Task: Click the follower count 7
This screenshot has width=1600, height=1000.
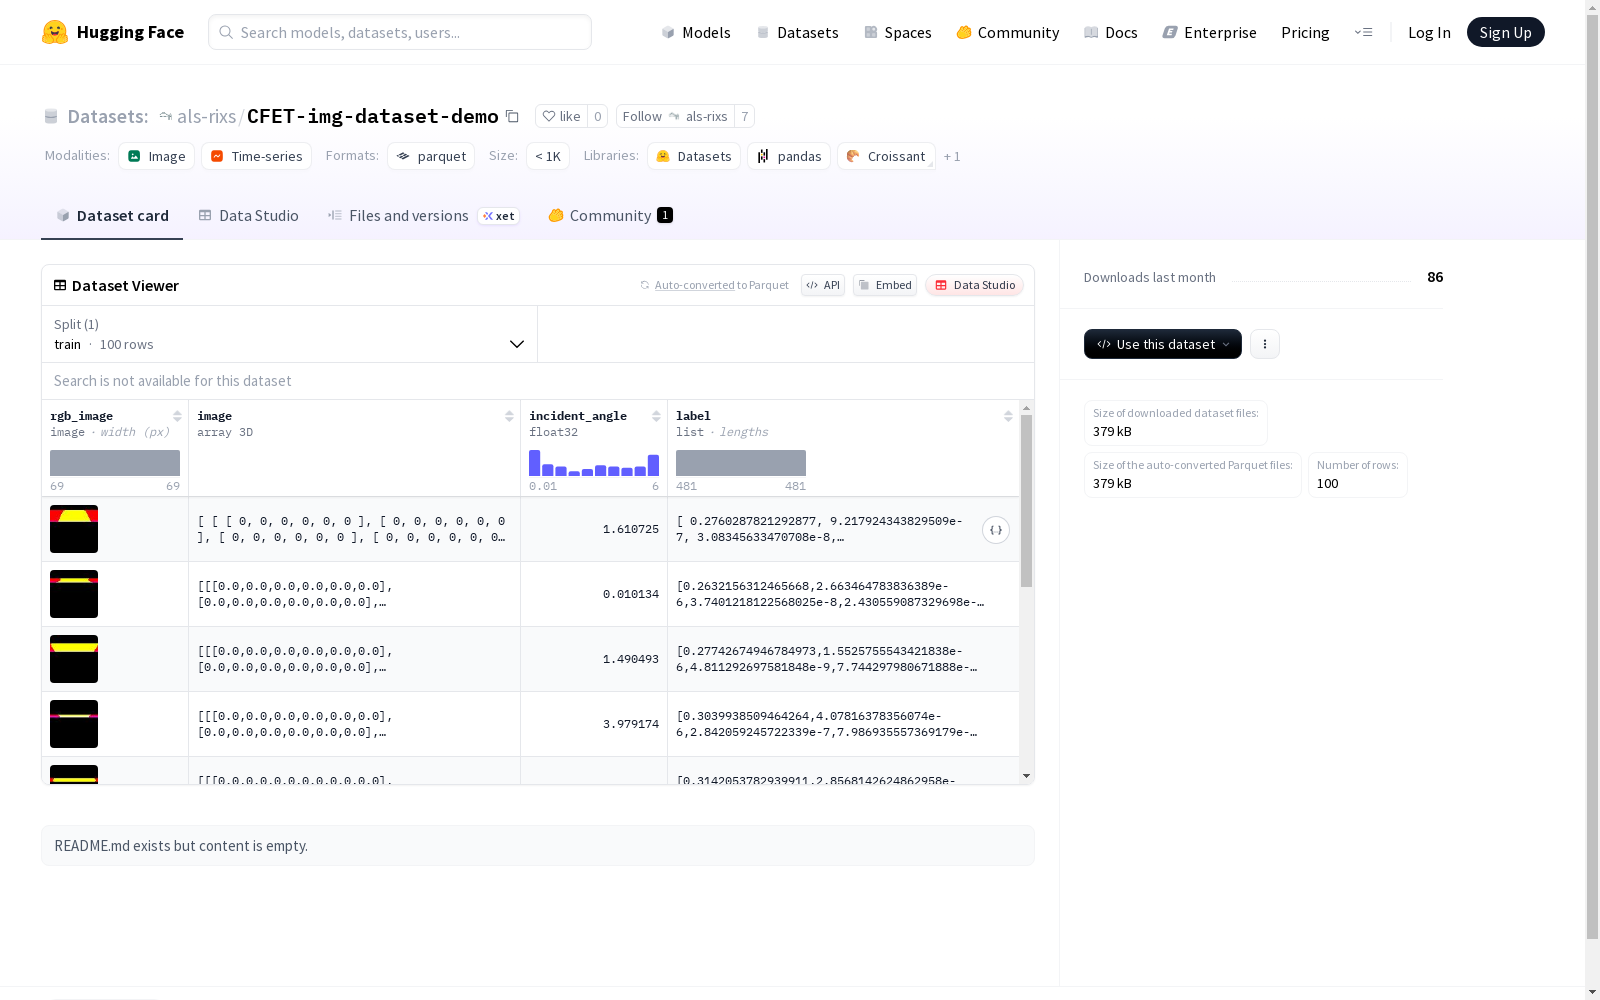Action: pyautogui.click(x=745, y=116)
